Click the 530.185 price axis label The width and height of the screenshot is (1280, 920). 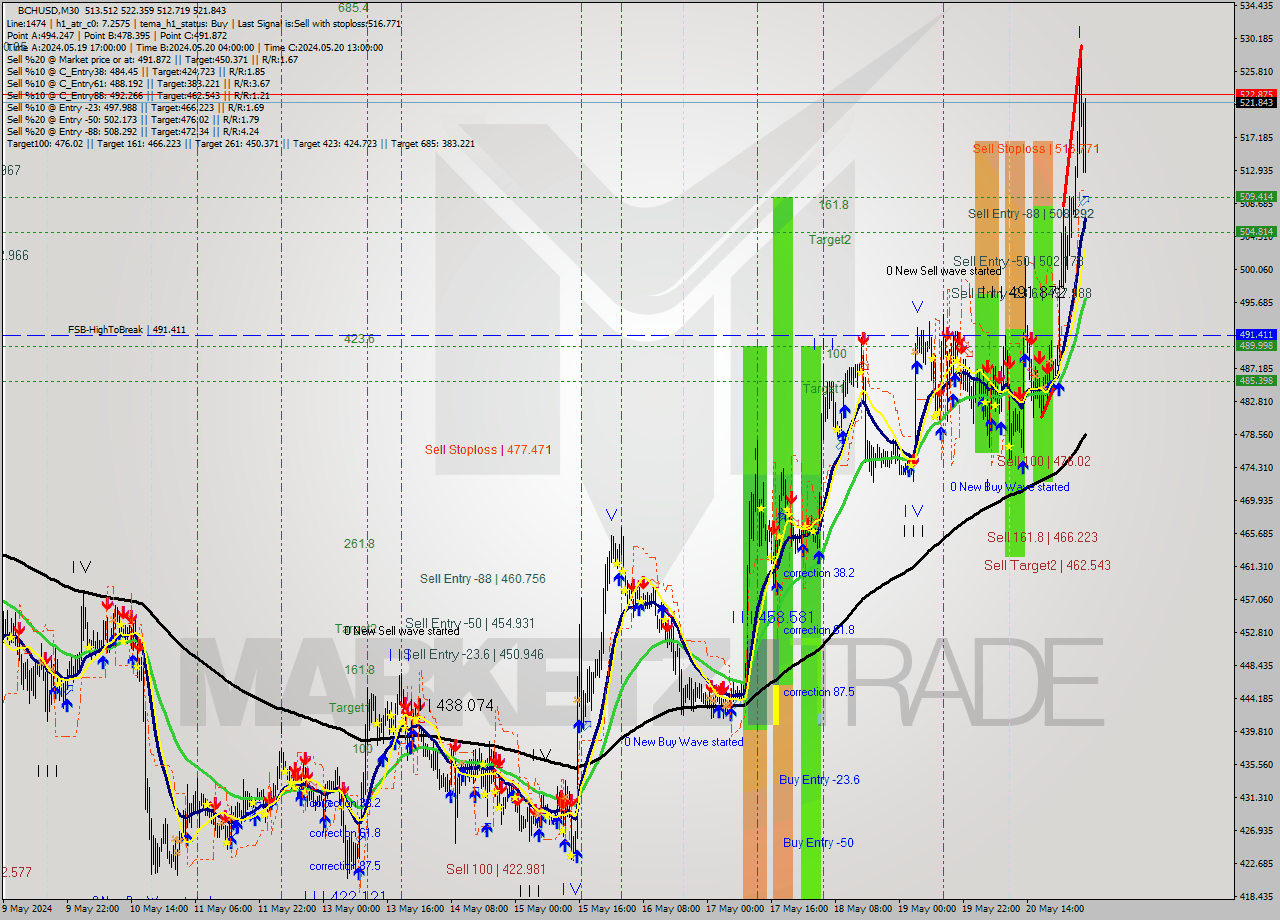[x=1256, y=38]
